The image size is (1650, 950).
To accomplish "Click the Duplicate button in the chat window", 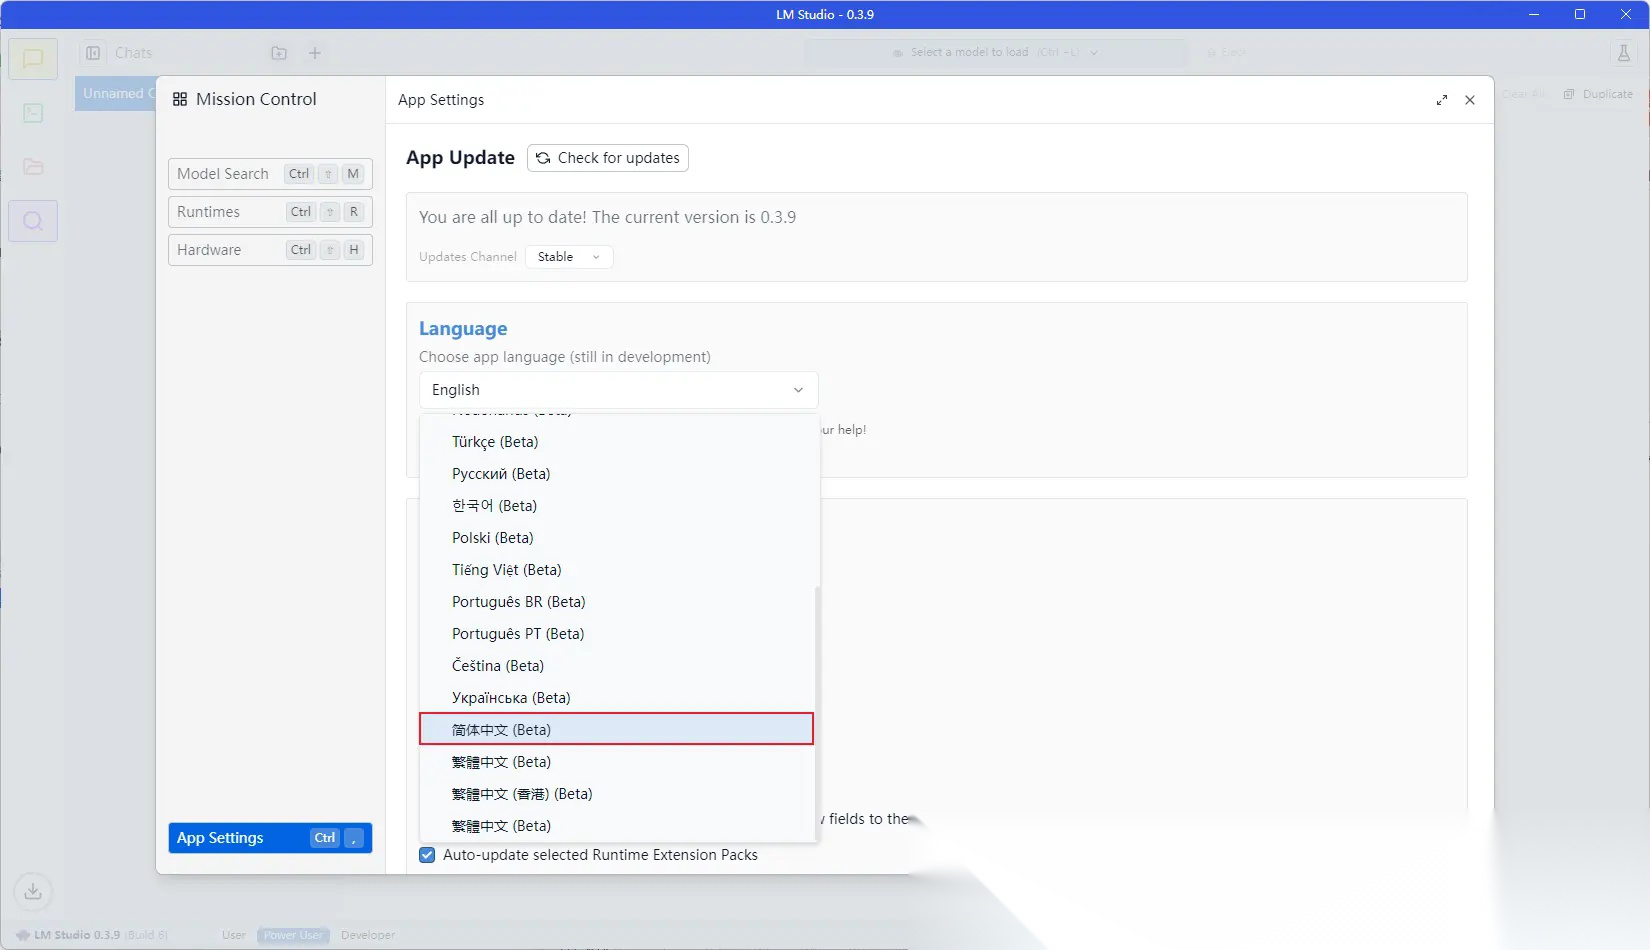I will coord(1598,94).
